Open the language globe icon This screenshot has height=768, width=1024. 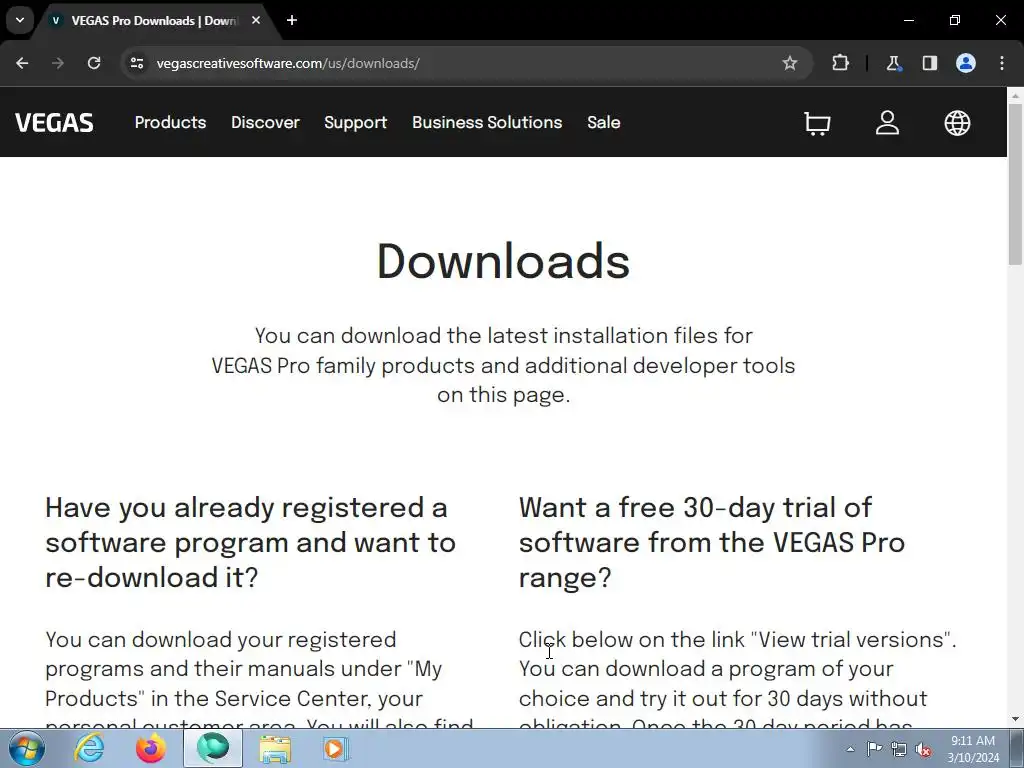click(957, 123)
